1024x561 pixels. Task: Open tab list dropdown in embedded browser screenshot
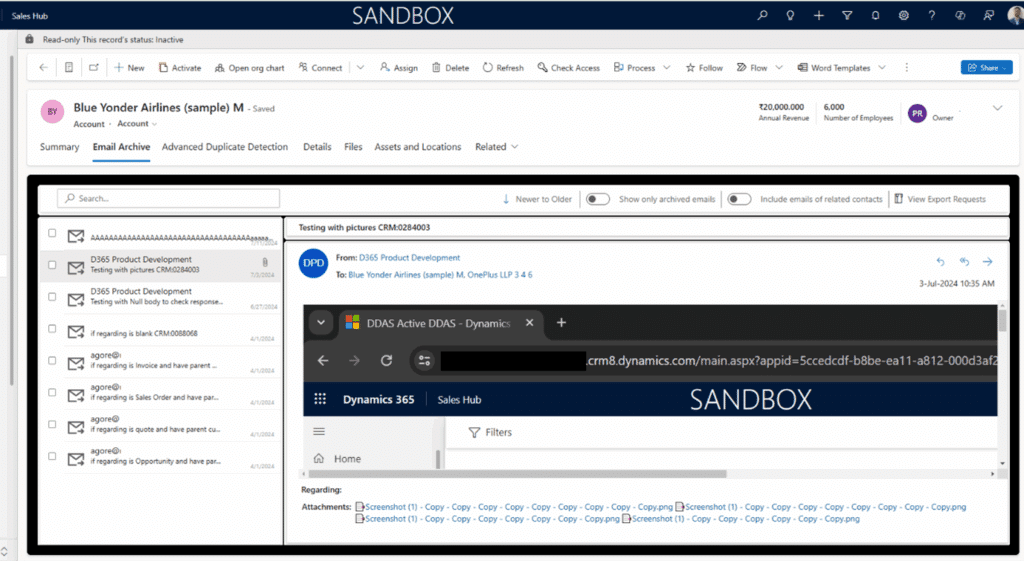[x=321, y=323]
